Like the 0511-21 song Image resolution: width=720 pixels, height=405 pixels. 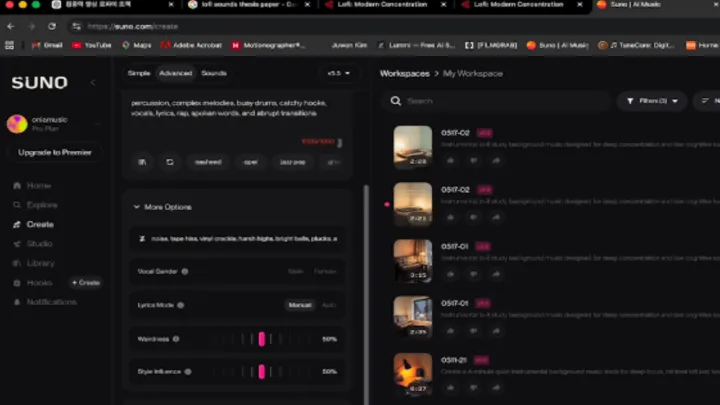pyautogui.click(x=450, y=388)
